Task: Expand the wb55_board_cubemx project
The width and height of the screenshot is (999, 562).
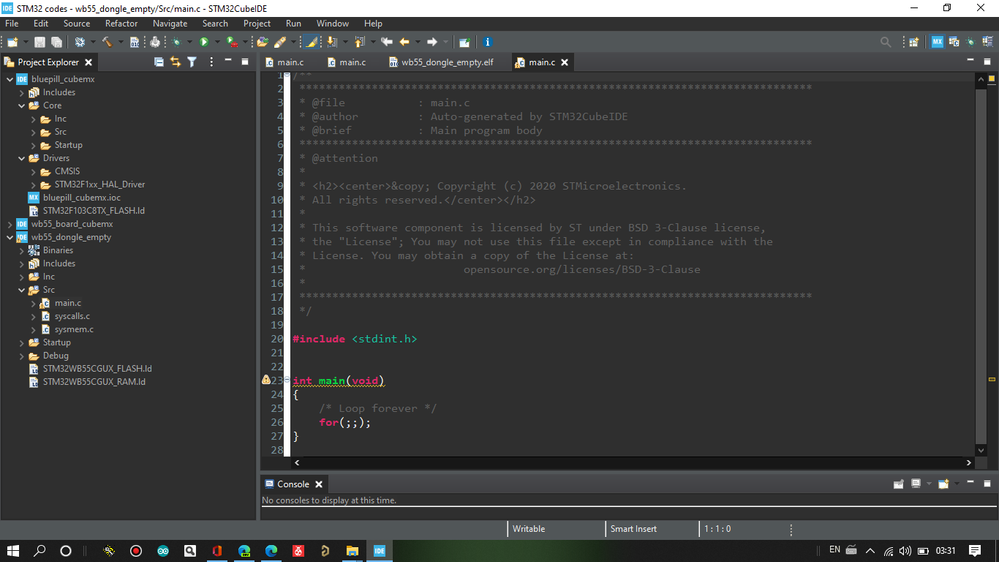Action: (10, 224)
